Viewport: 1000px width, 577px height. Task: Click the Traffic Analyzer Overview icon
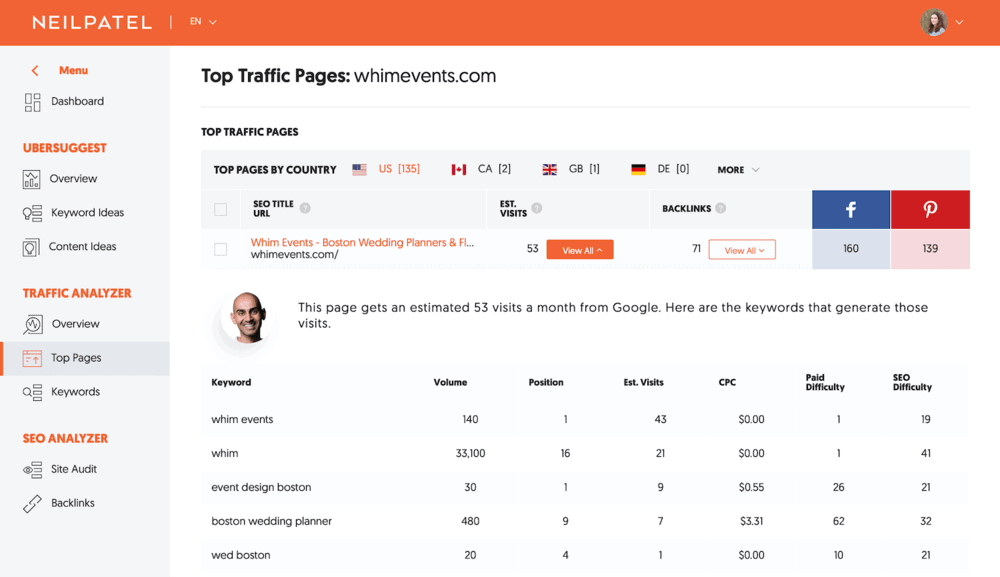33,325
